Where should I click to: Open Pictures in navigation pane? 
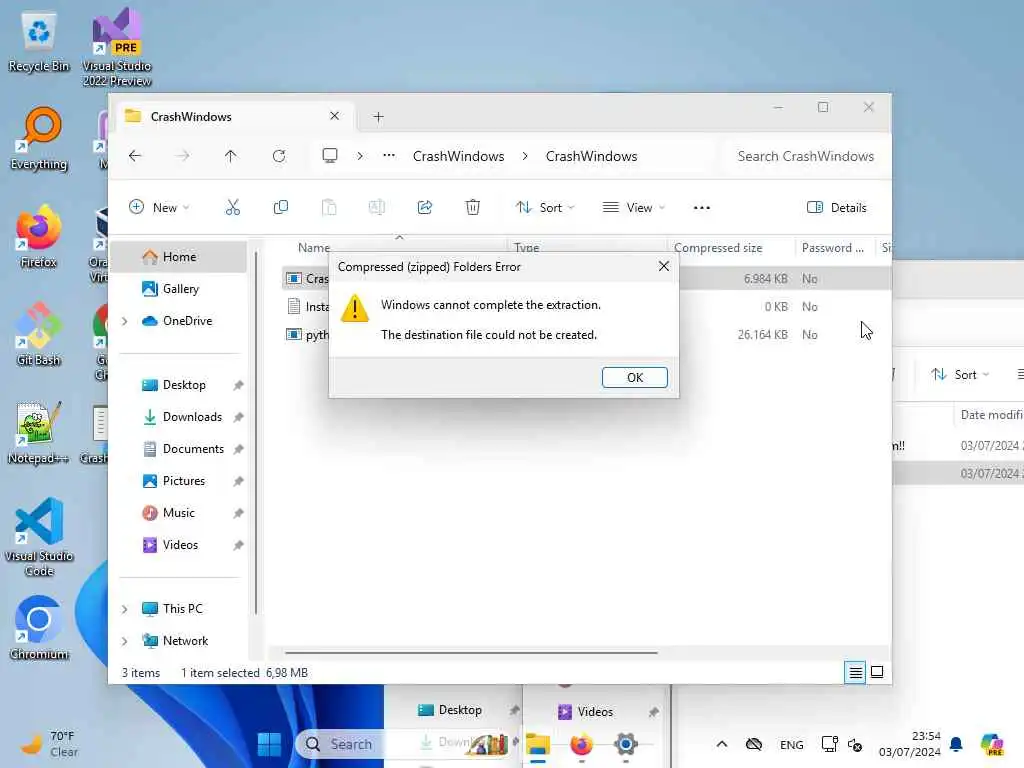pyautogui.click(x=184, y=481)
